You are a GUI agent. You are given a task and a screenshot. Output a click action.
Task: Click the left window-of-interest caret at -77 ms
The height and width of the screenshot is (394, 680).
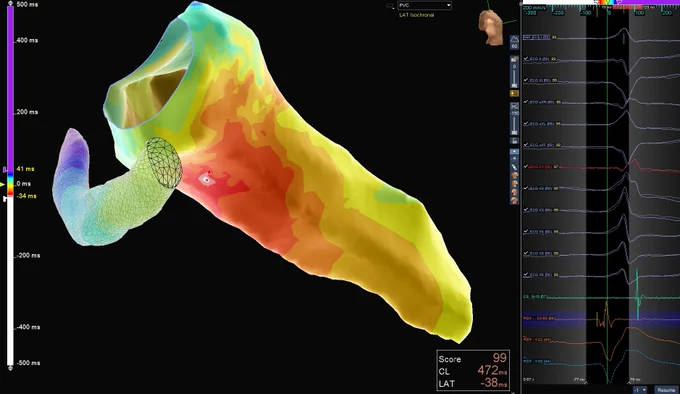coord(586,383)
